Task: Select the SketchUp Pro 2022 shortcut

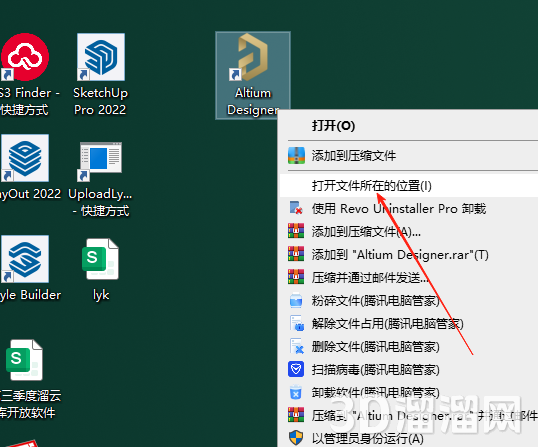Action: point(100,75)
